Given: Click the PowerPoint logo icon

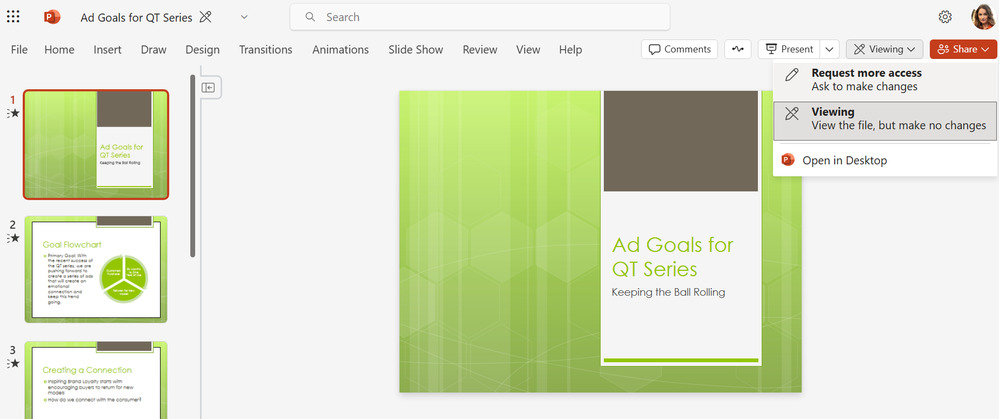Looking at the screenshot, I should coord(52,17).
